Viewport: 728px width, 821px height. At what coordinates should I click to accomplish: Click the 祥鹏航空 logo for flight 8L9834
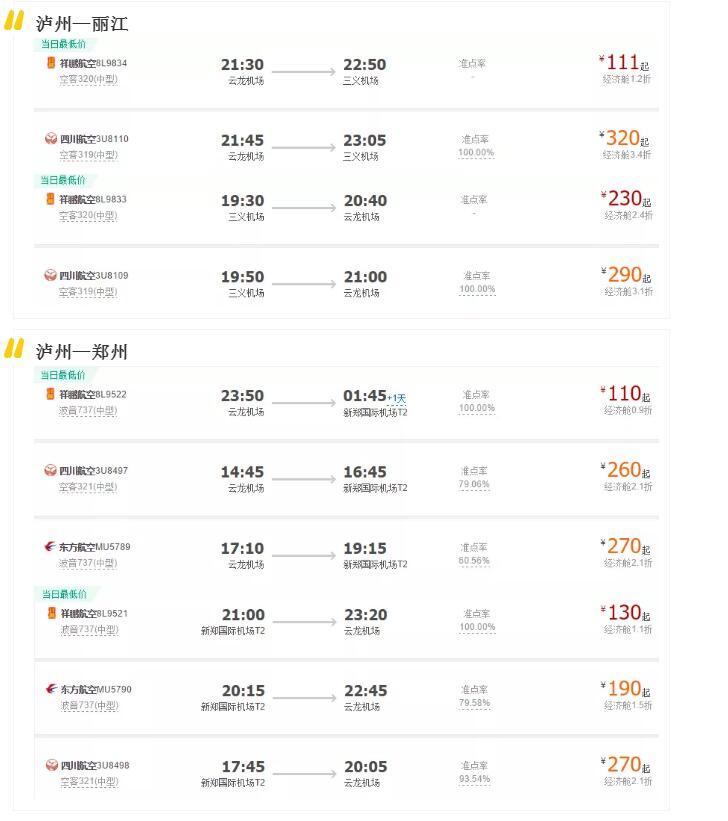click(51, 63)
